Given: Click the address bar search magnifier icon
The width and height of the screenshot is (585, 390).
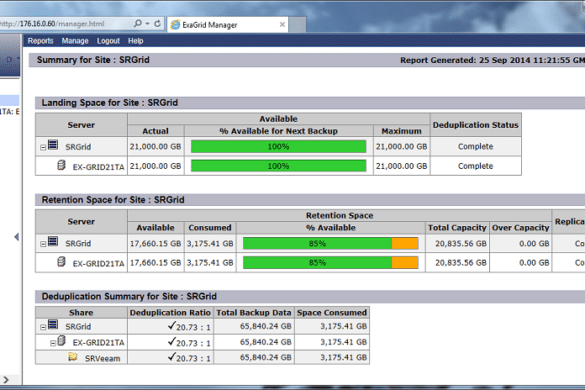Looking at the screenshot, I should coord(138,24).
